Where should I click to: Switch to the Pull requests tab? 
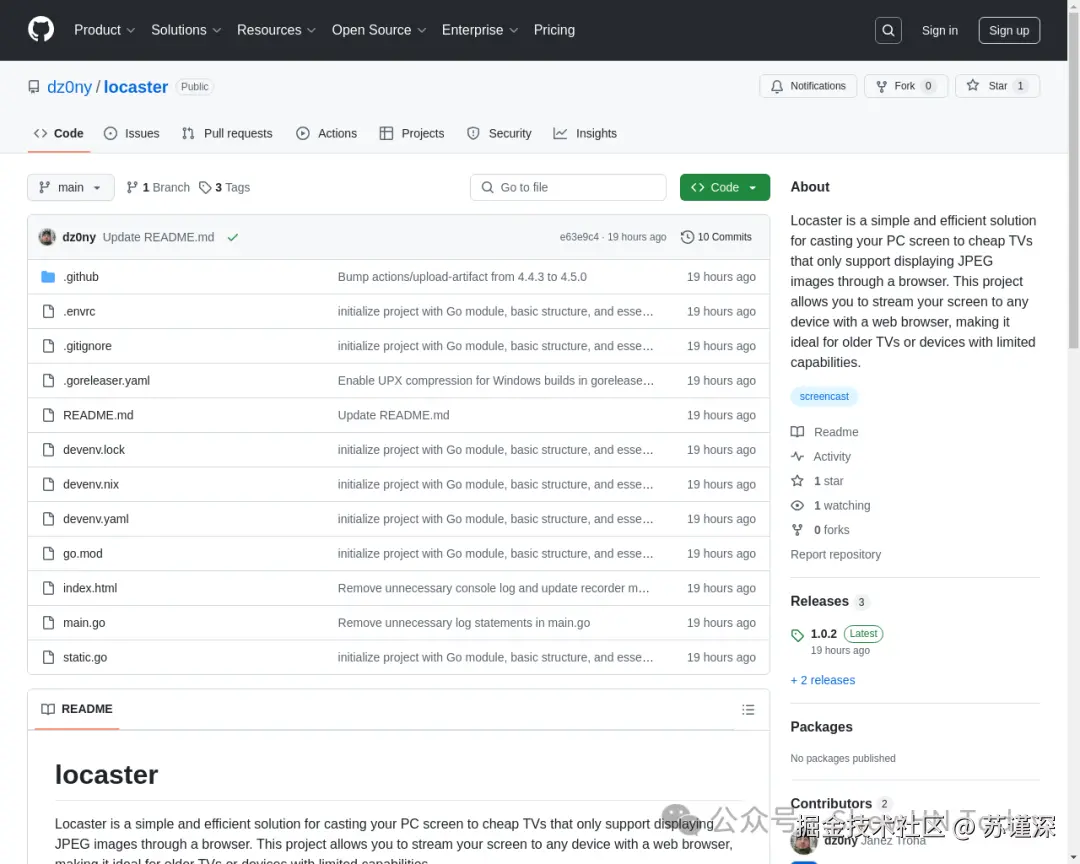click(227, 134)
